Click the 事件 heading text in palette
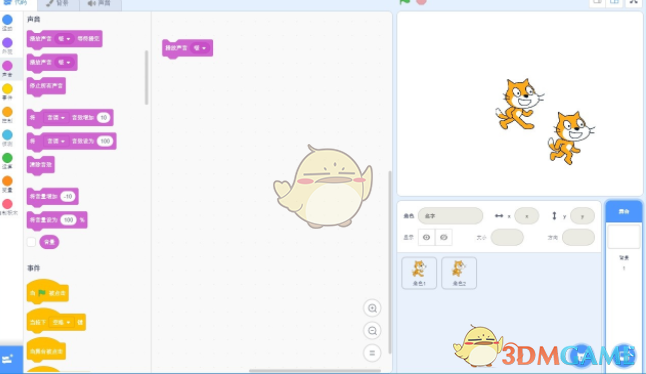The height and width of the screenshot is (374, 646). coord(34,268)
